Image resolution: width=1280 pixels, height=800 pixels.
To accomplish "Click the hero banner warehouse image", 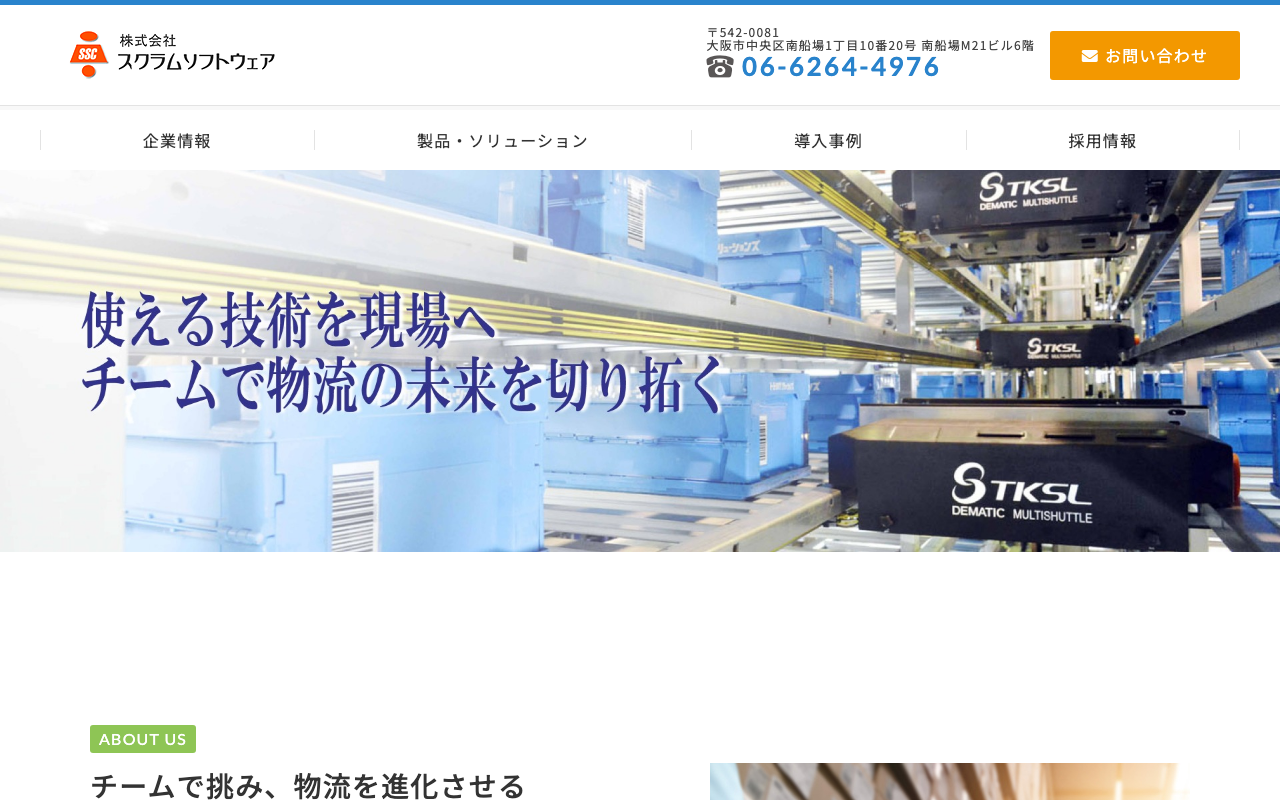I will [640, 361].
